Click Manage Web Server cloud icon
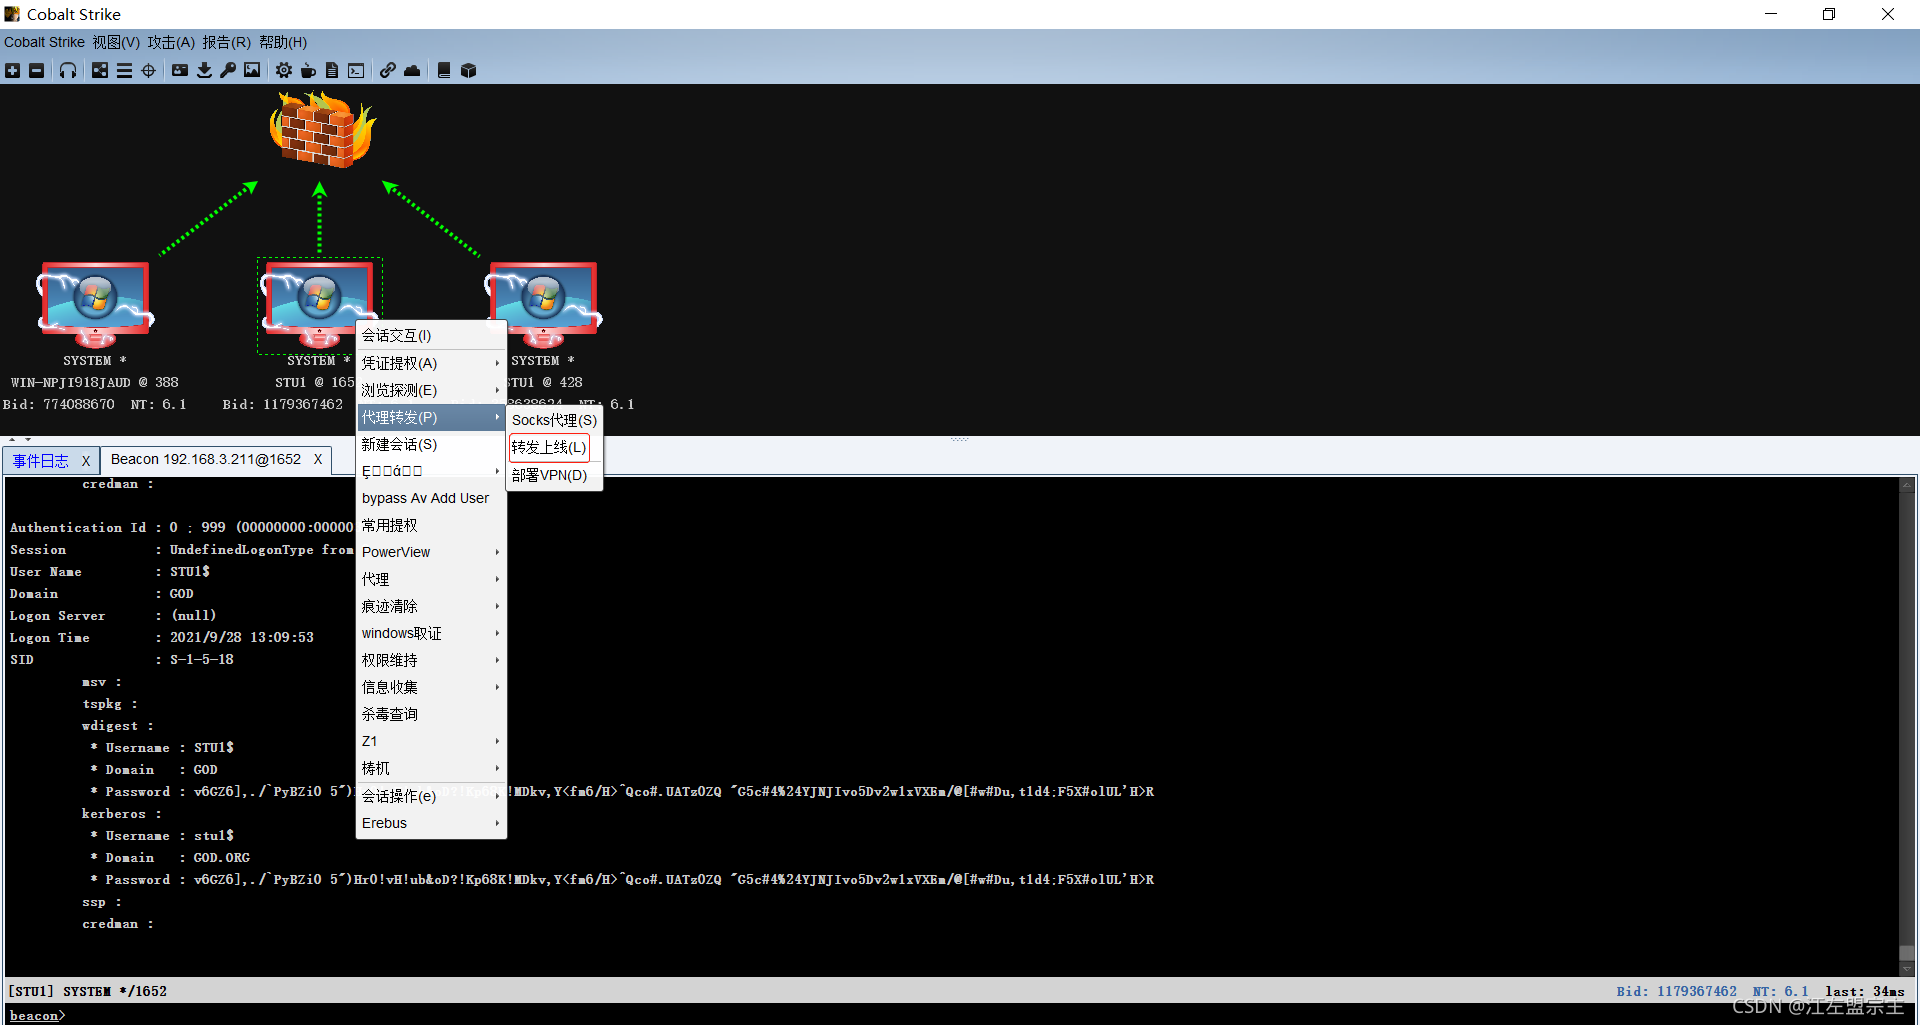1920x1025 pixels. pos(412,70)
